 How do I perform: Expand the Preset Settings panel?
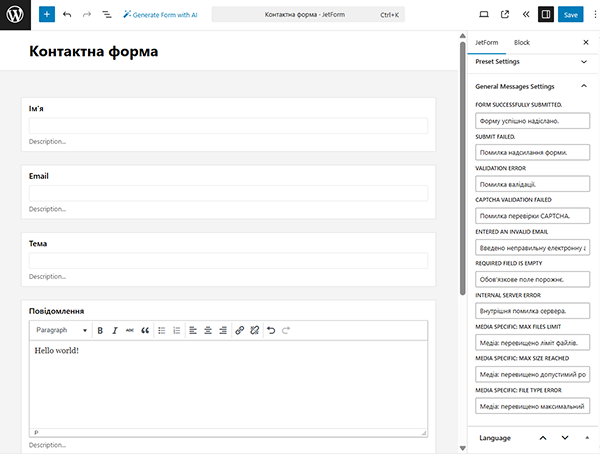click(532, 62)
